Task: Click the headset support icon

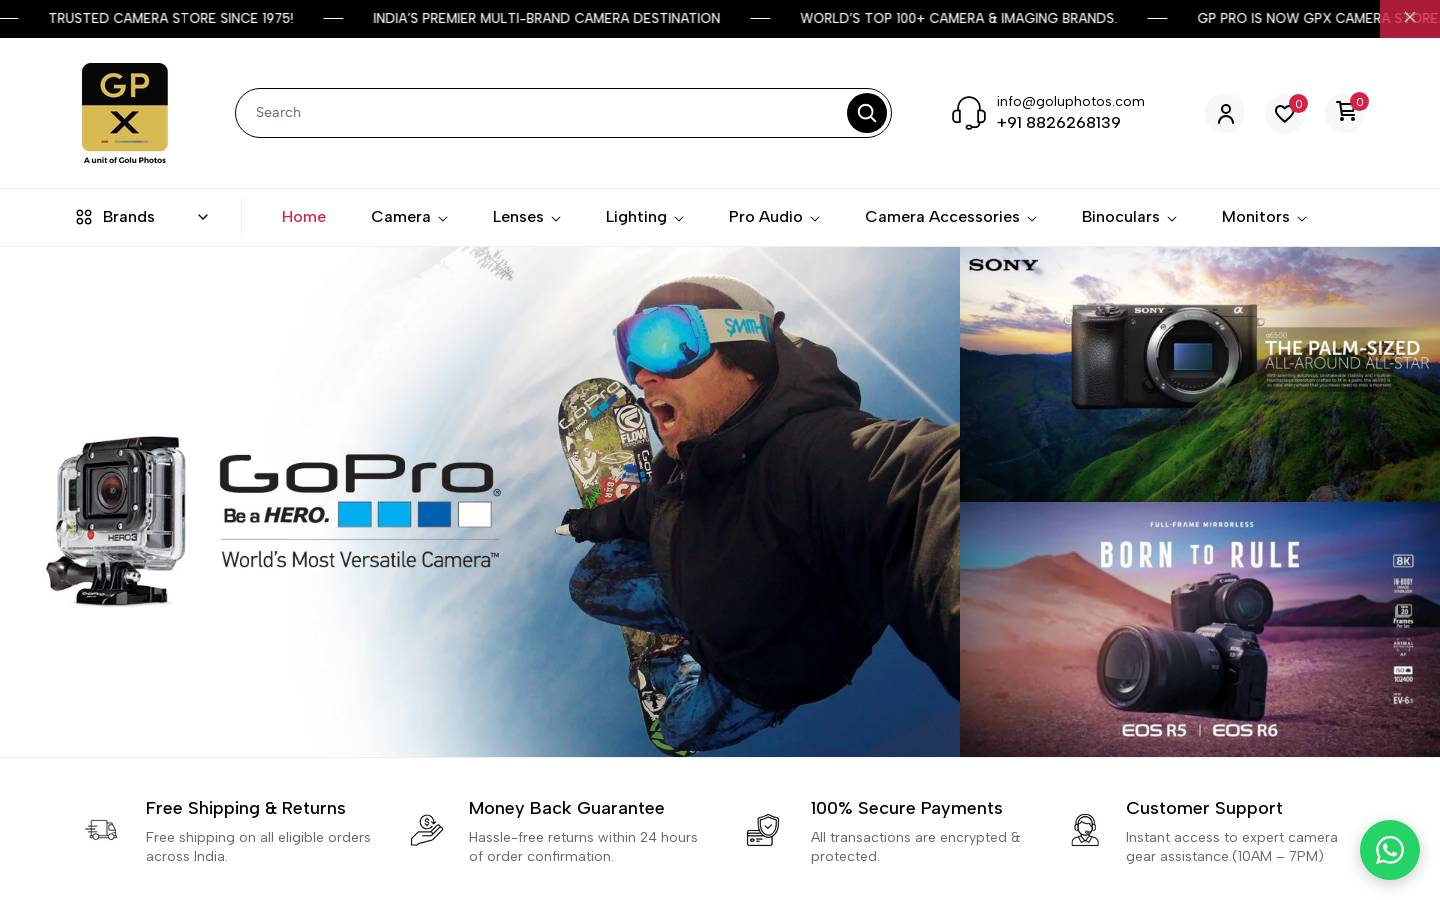Action: (969, 113)
